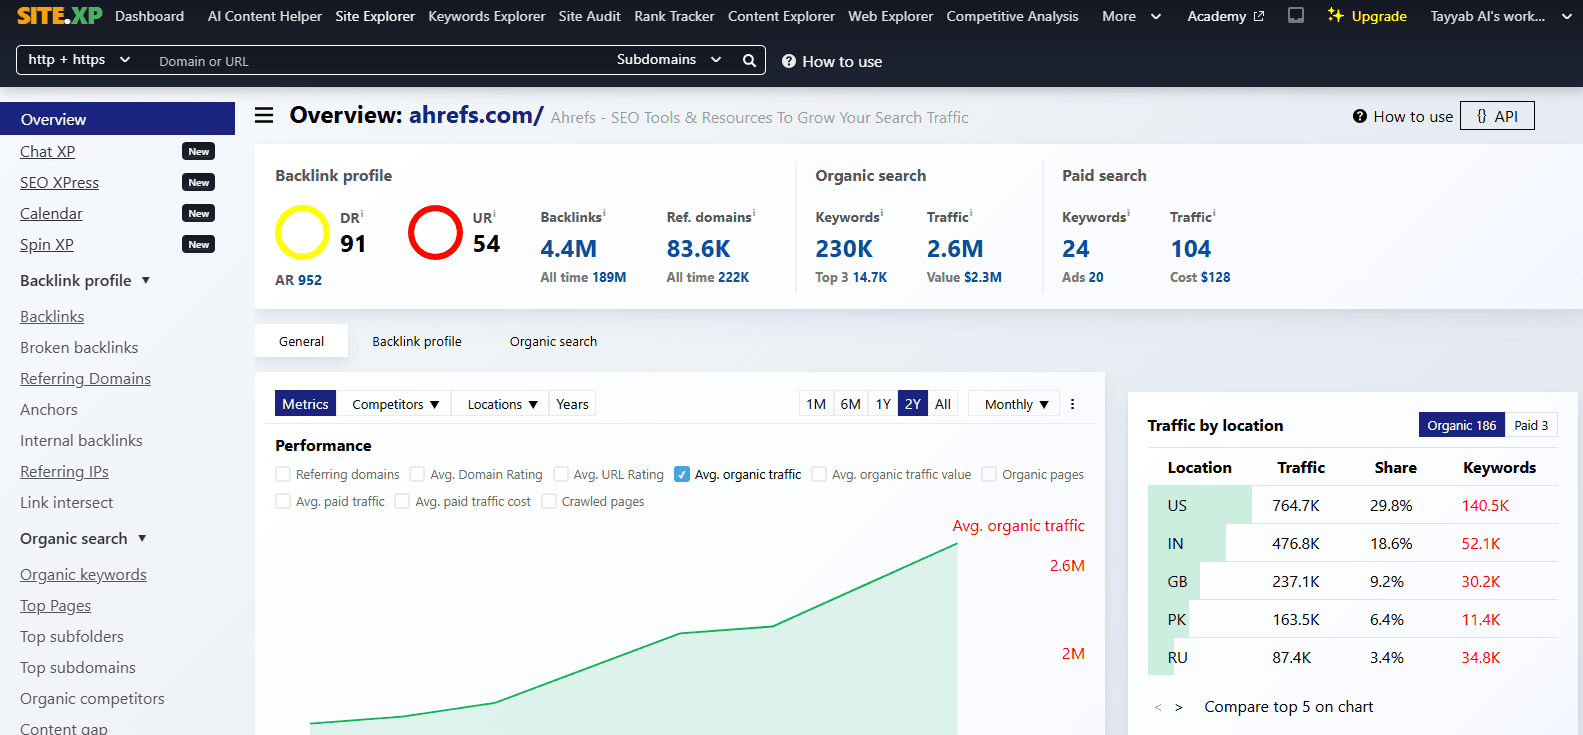
Task: Enable the Avg. paid traffic checkbox
Action: coord(283,501)
